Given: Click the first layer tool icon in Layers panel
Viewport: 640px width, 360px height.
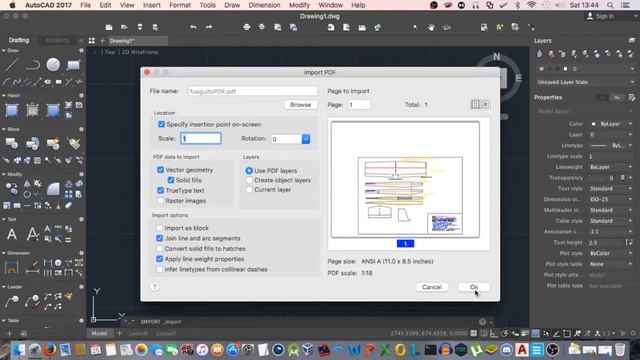Looking at the screenshot, I should [540, 54].
